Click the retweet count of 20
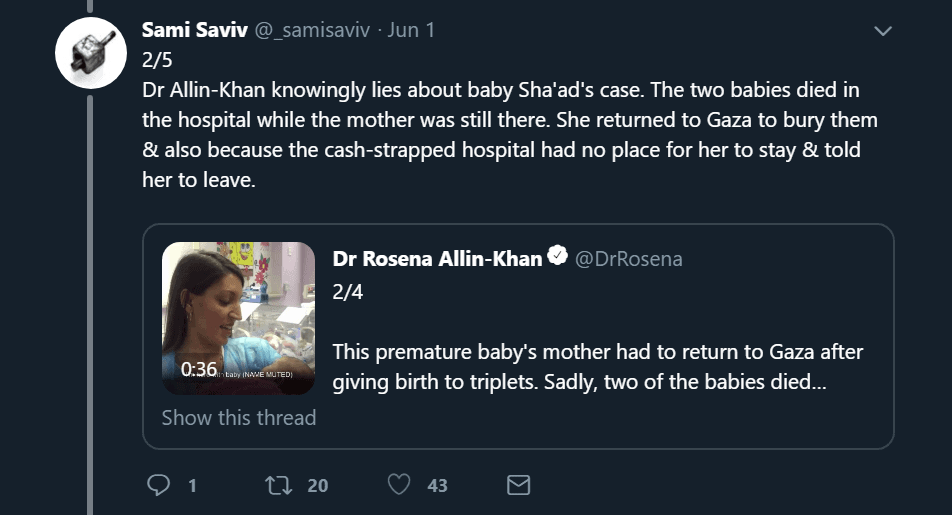Image resolution: width=952 pixels, height=515 pixels. 317,486
